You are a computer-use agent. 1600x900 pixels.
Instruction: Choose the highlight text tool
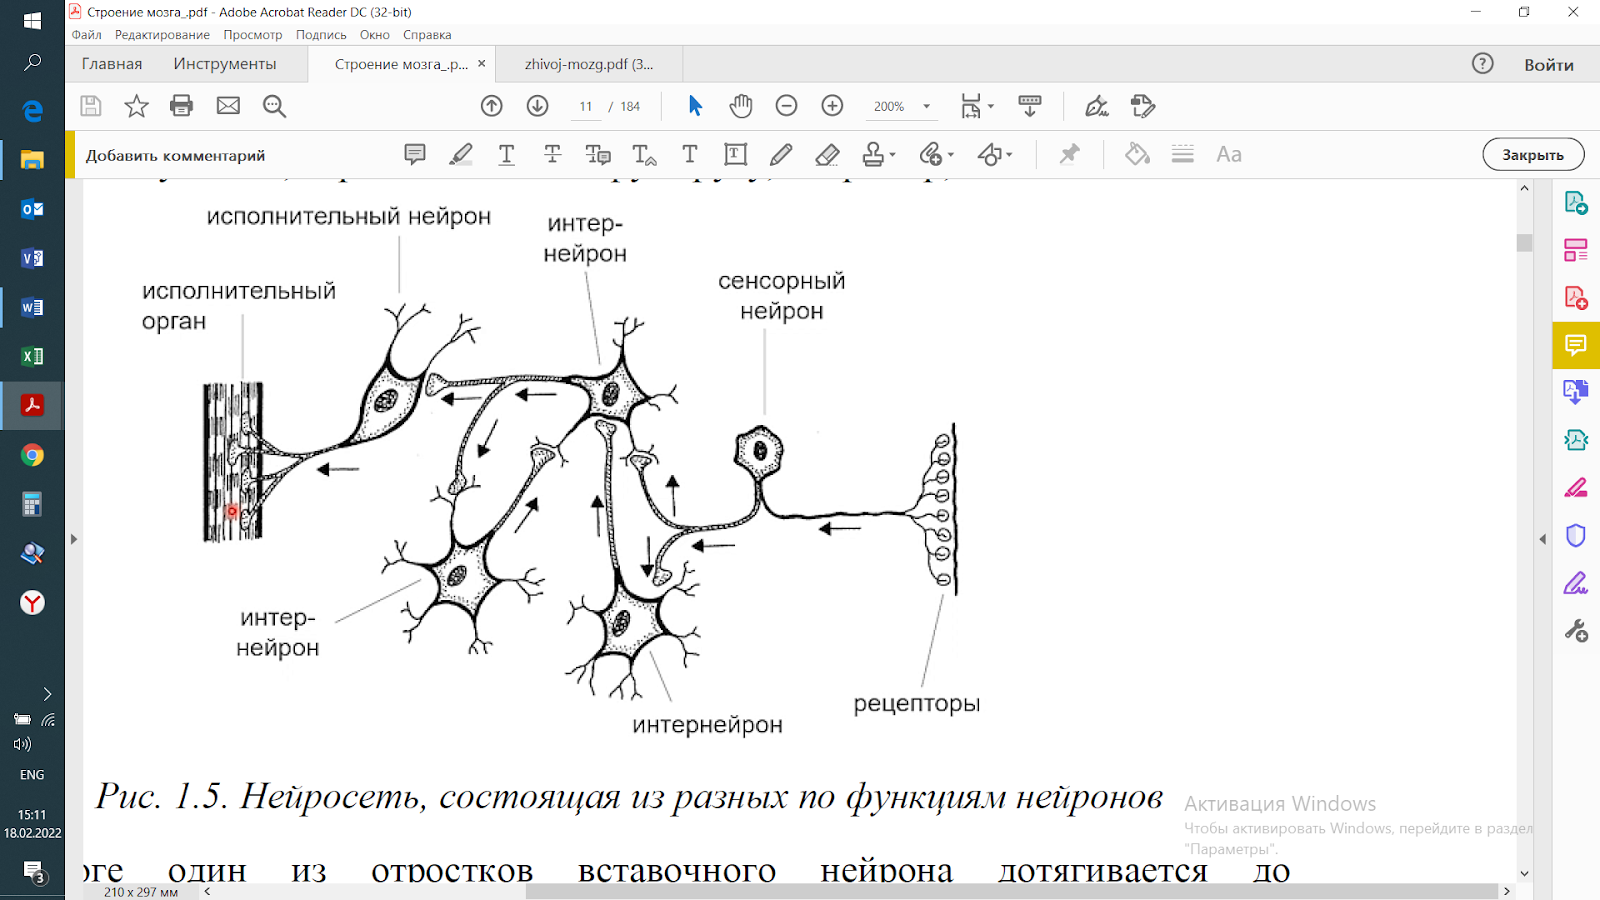click(x=461, y=155)
